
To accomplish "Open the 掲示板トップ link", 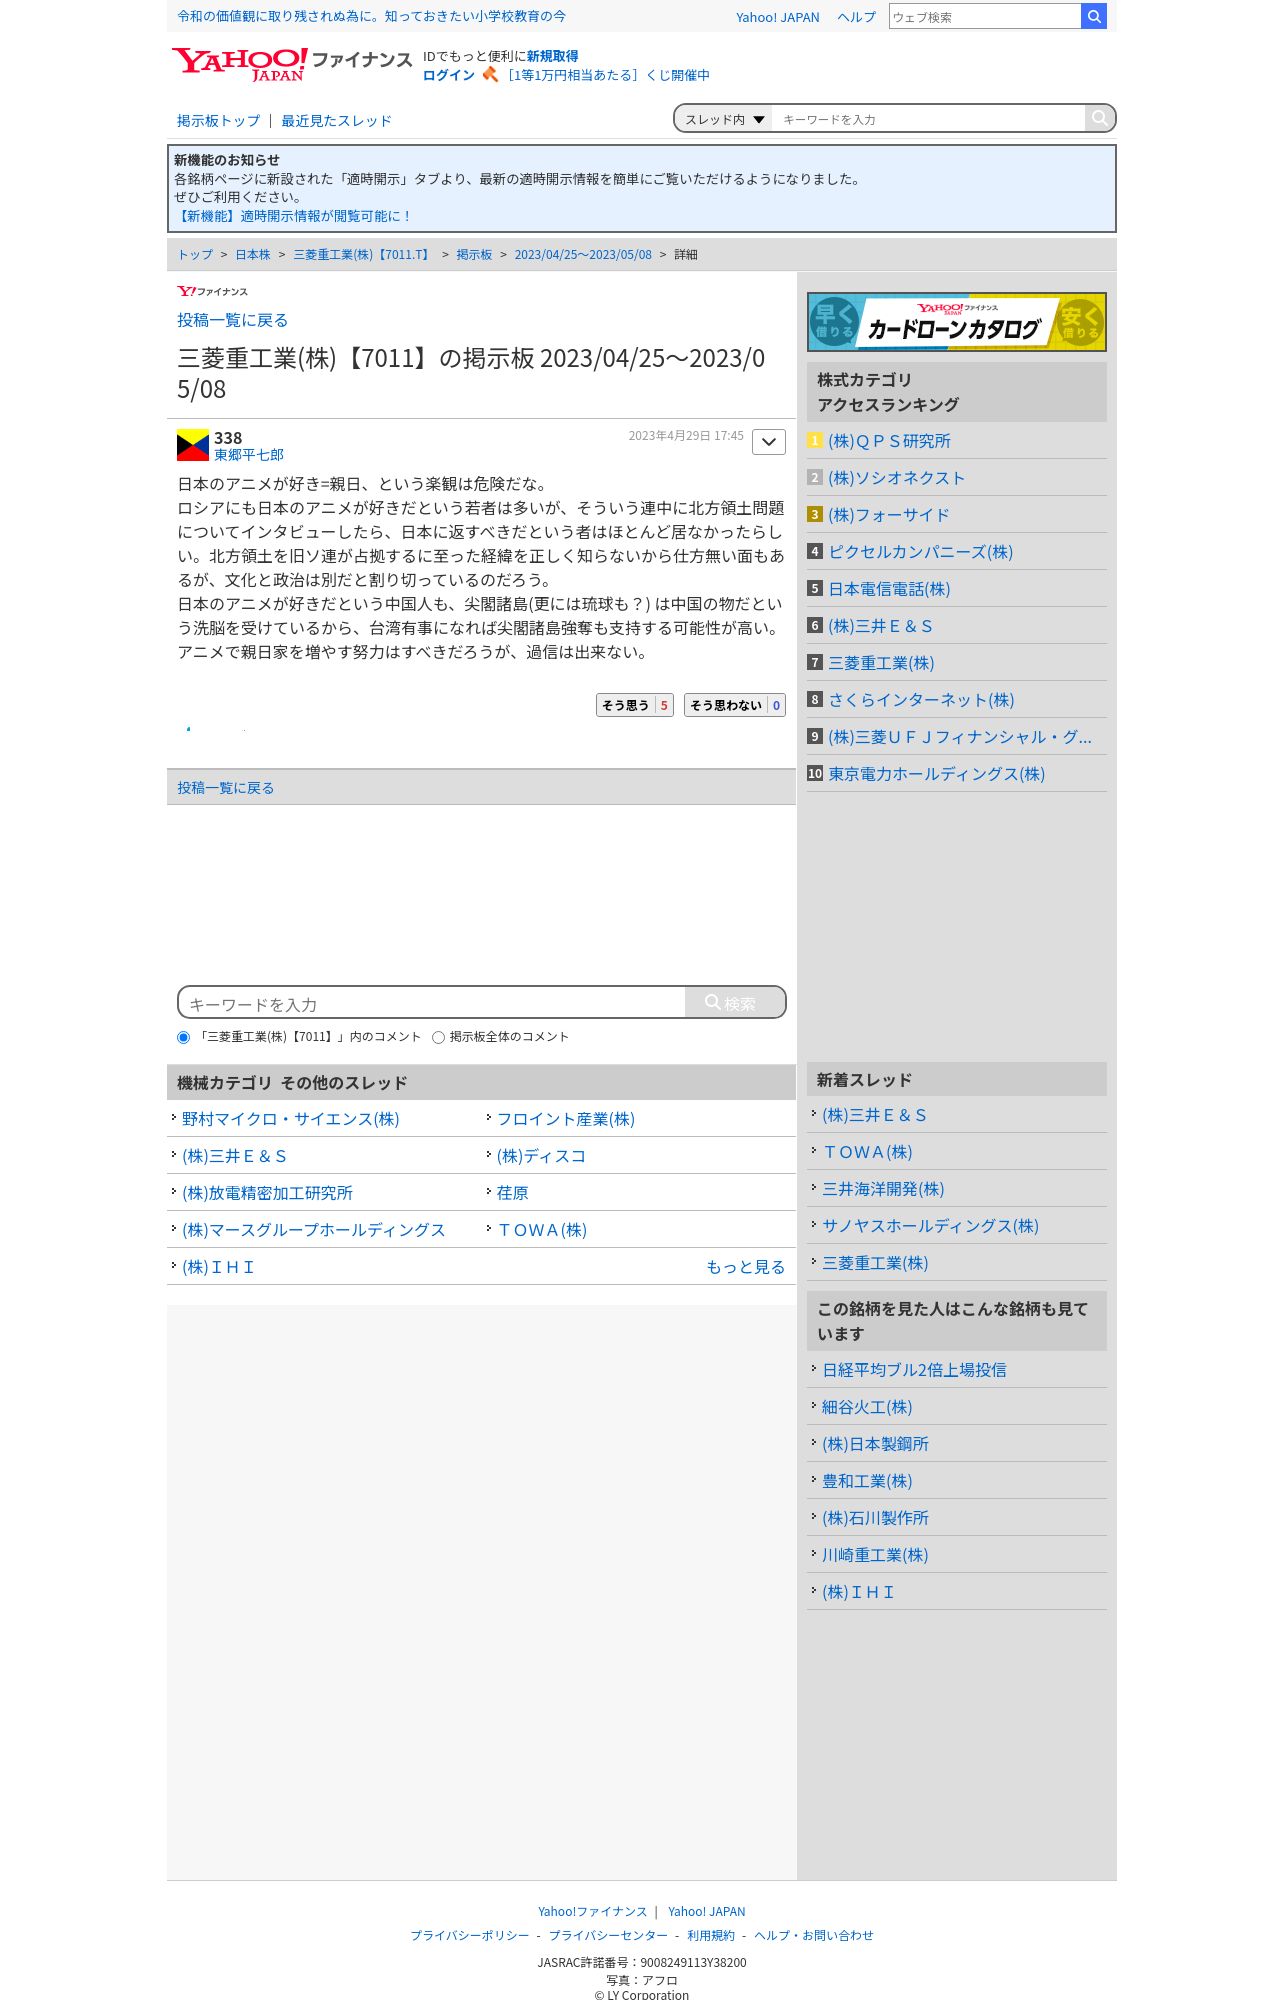I will point(218,121).
